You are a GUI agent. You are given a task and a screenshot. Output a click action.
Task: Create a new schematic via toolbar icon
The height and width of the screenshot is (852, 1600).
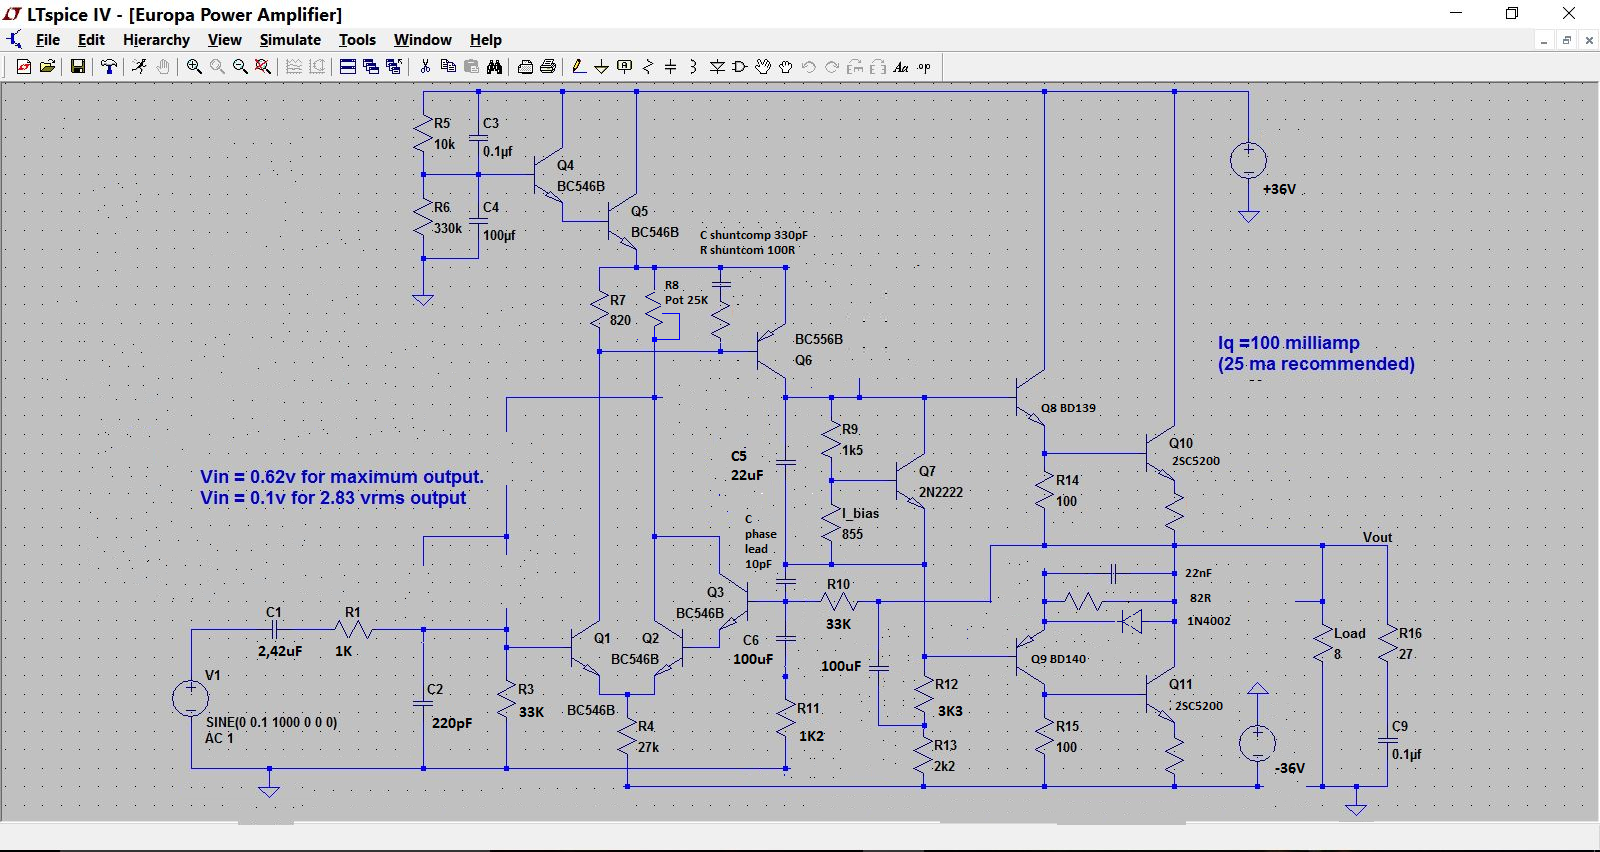tap(24, 67)
